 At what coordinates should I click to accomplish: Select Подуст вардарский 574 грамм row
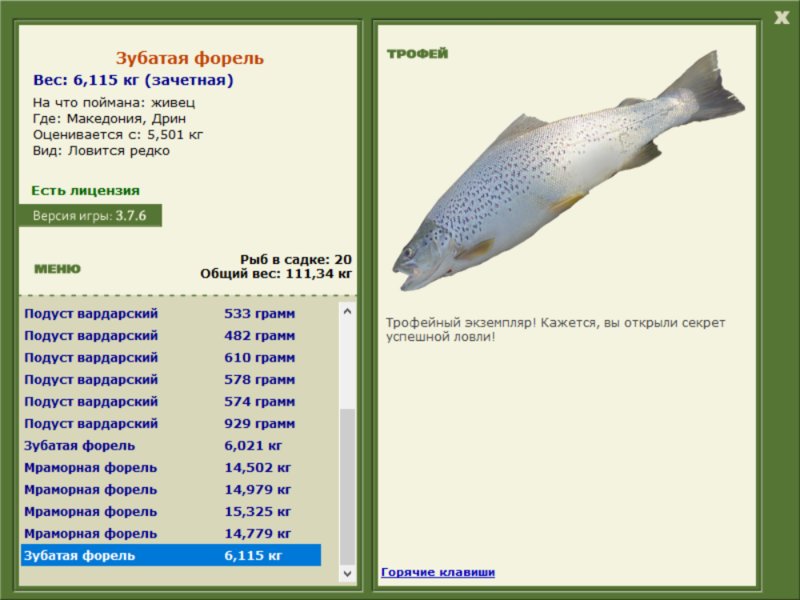coord(171,401)
